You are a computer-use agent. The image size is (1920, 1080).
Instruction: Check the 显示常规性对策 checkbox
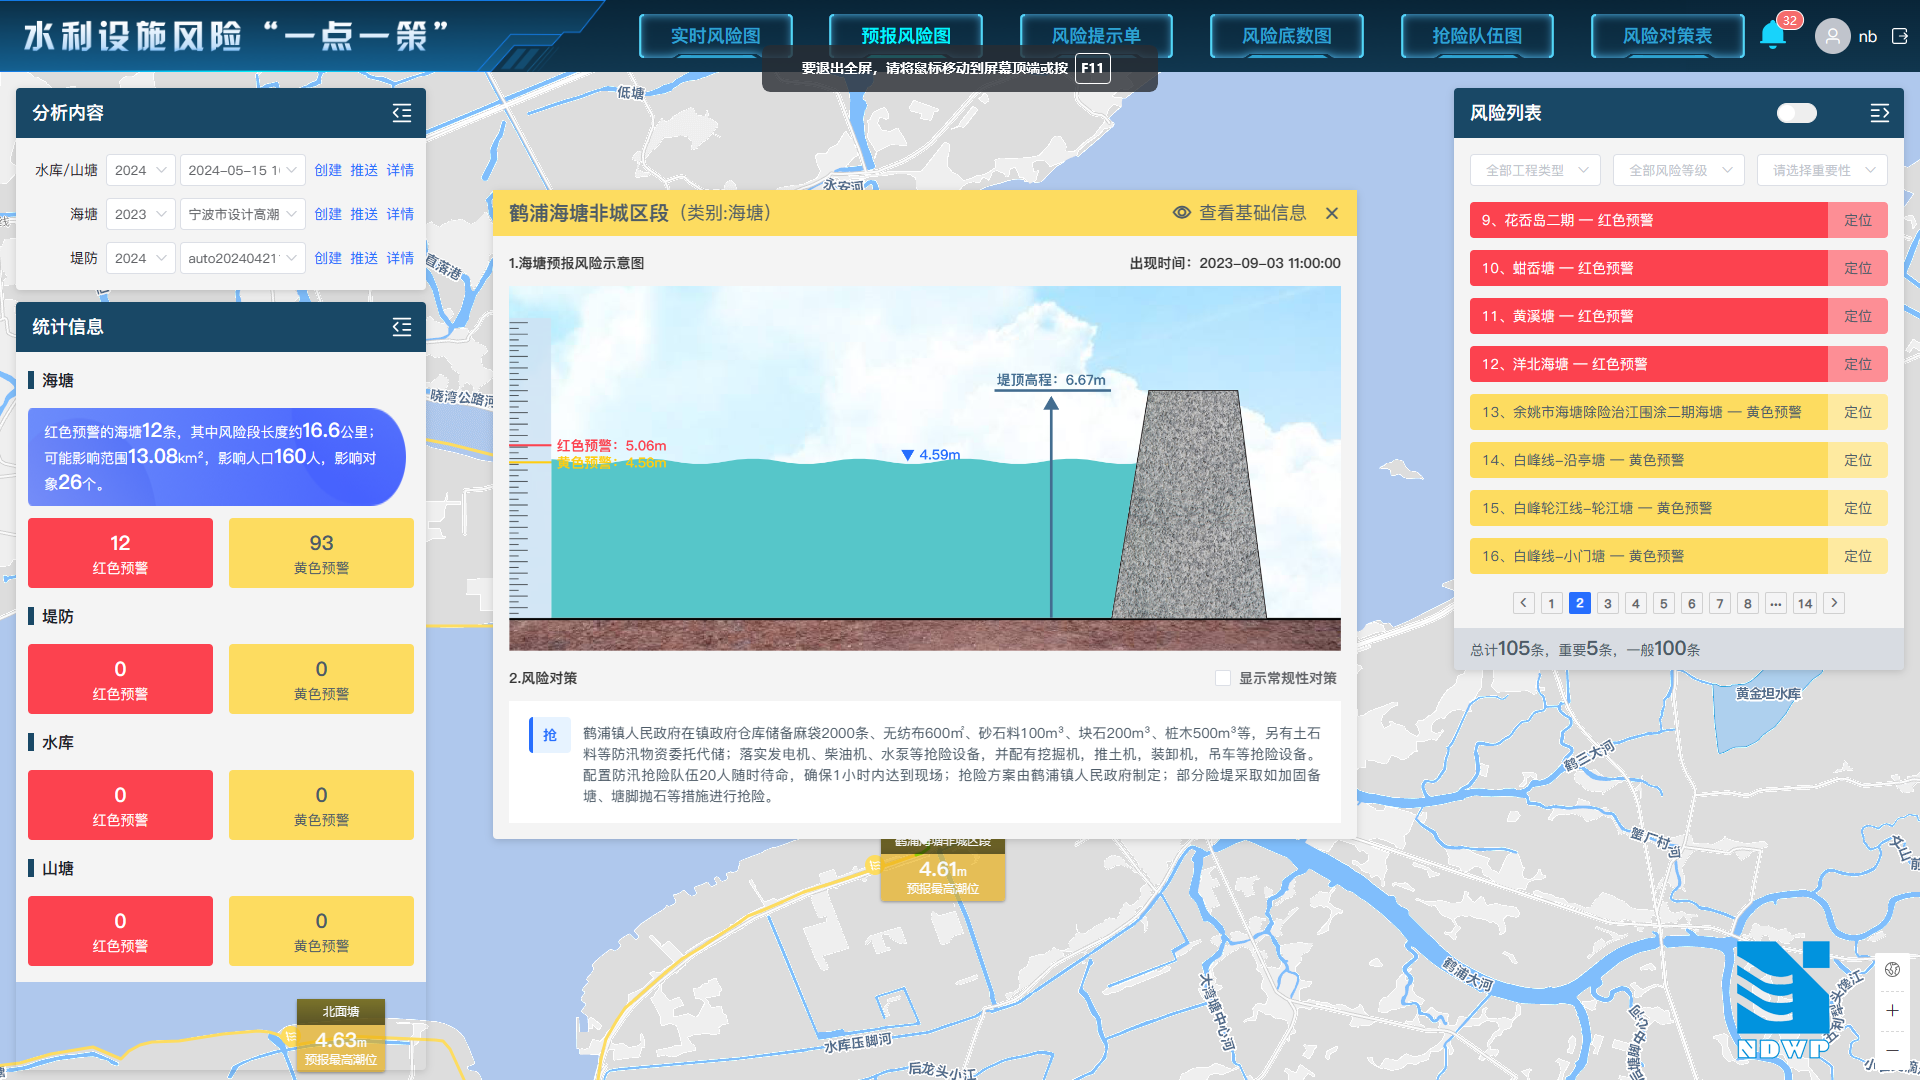click(1222, 678)
